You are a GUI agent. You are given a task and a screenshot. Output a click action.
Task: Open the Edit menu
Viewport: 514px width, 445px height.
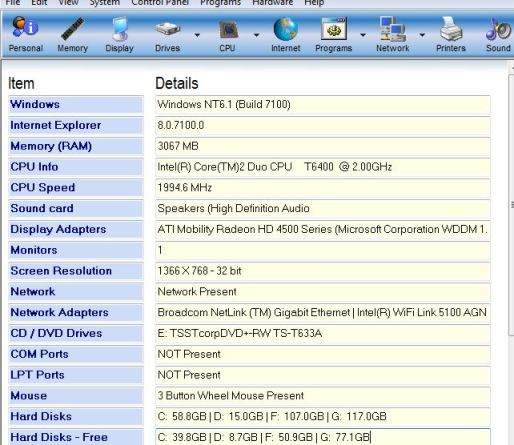(x=39, y=3)
